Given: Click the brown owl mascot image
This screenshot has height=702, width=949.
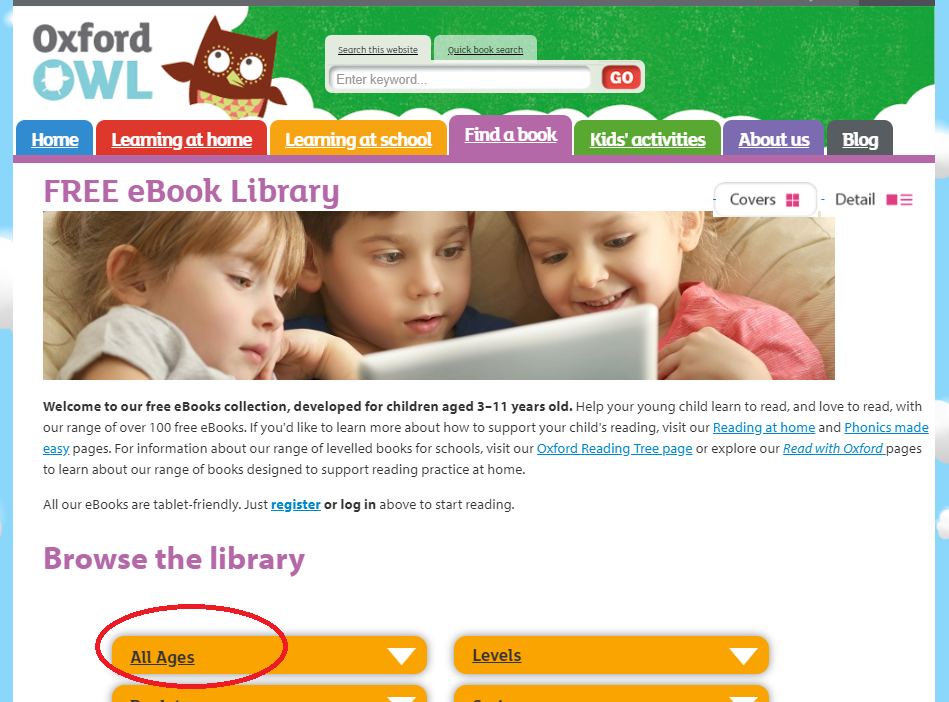Looking at the screenshot, I should 225,68.
